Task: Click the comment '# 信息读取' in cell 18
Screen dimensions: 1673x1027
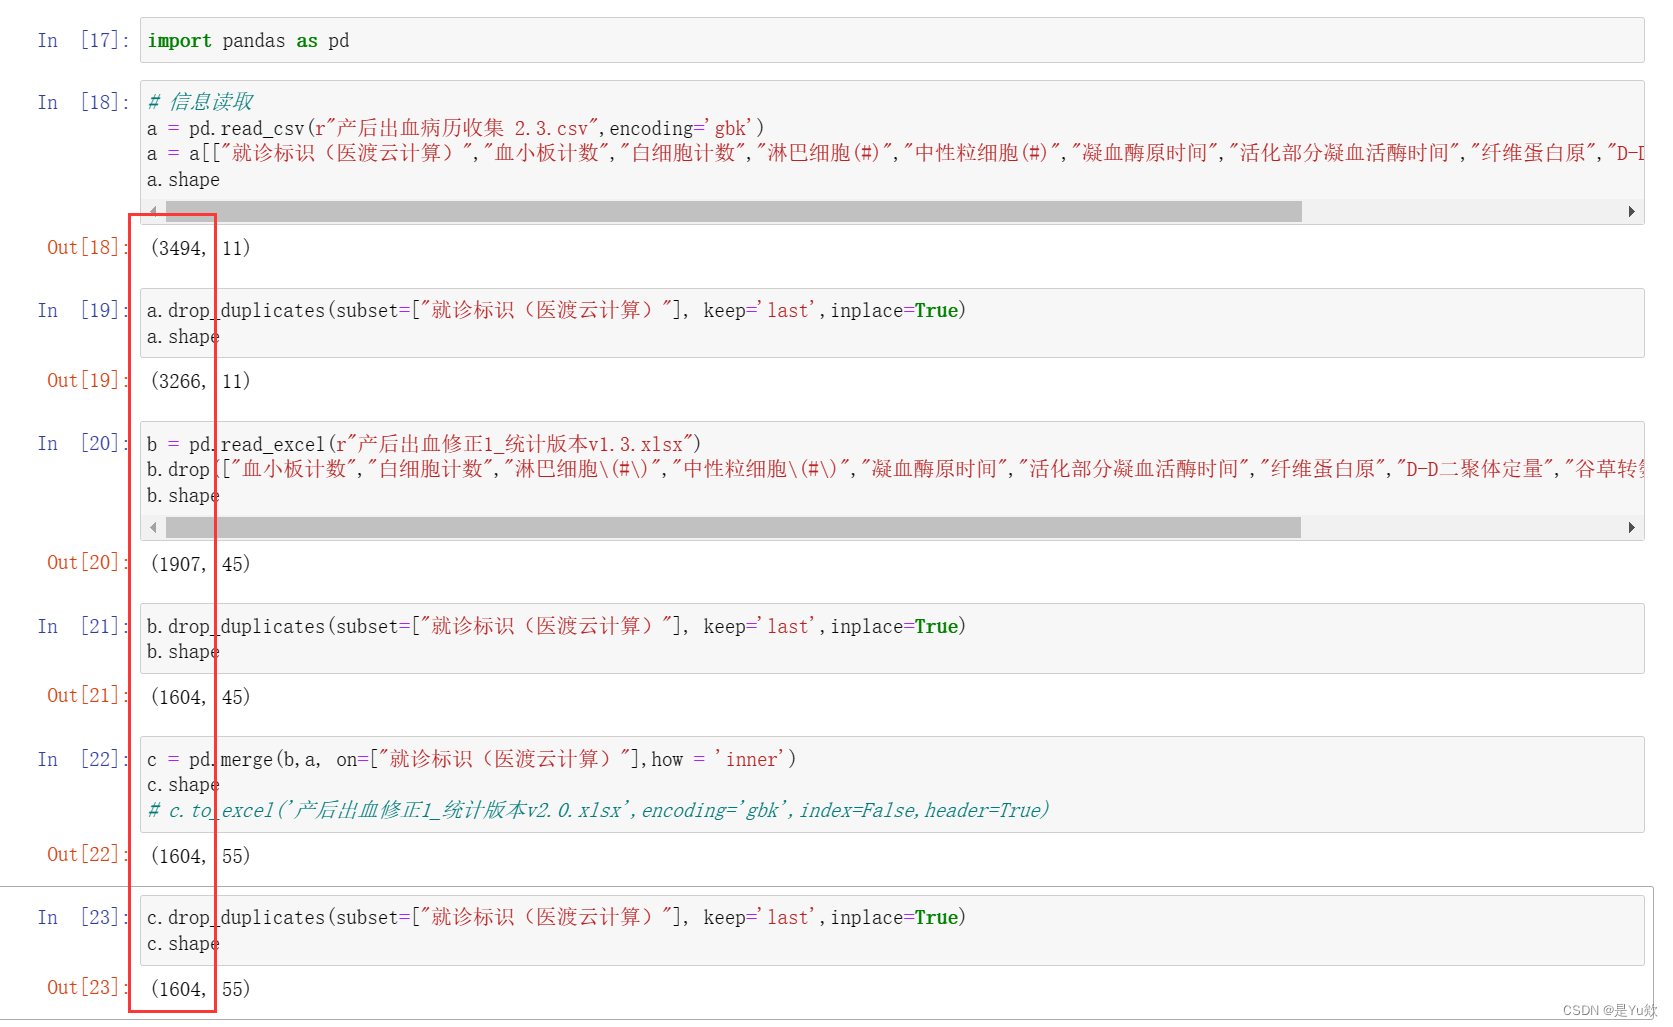Action: [x=200, y=102]
